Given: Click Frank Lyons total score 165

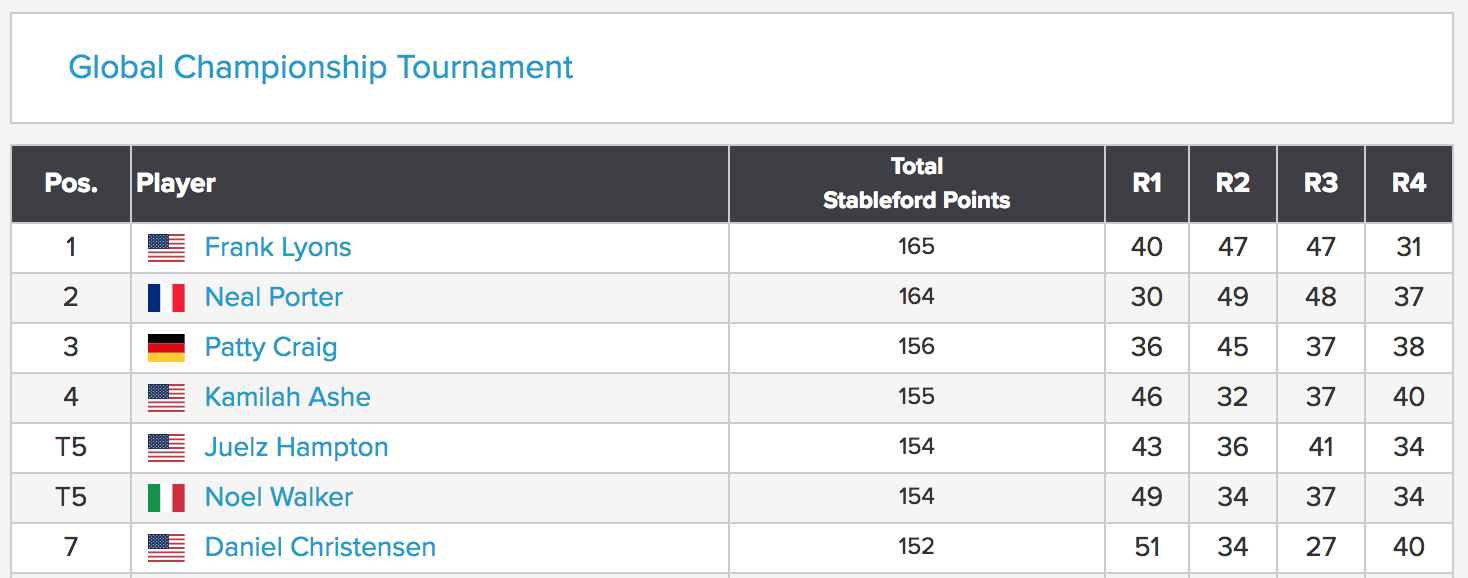Looking at the screenshot, I should coord(917,247).
